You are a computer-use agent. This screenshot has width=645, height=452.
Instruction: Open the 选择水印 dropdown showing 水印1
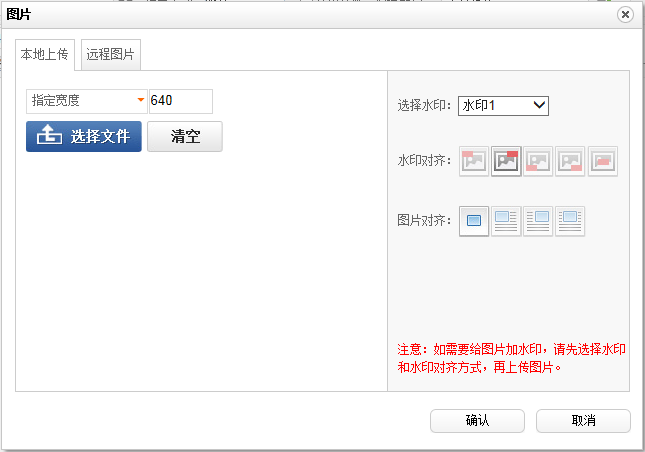503,105
